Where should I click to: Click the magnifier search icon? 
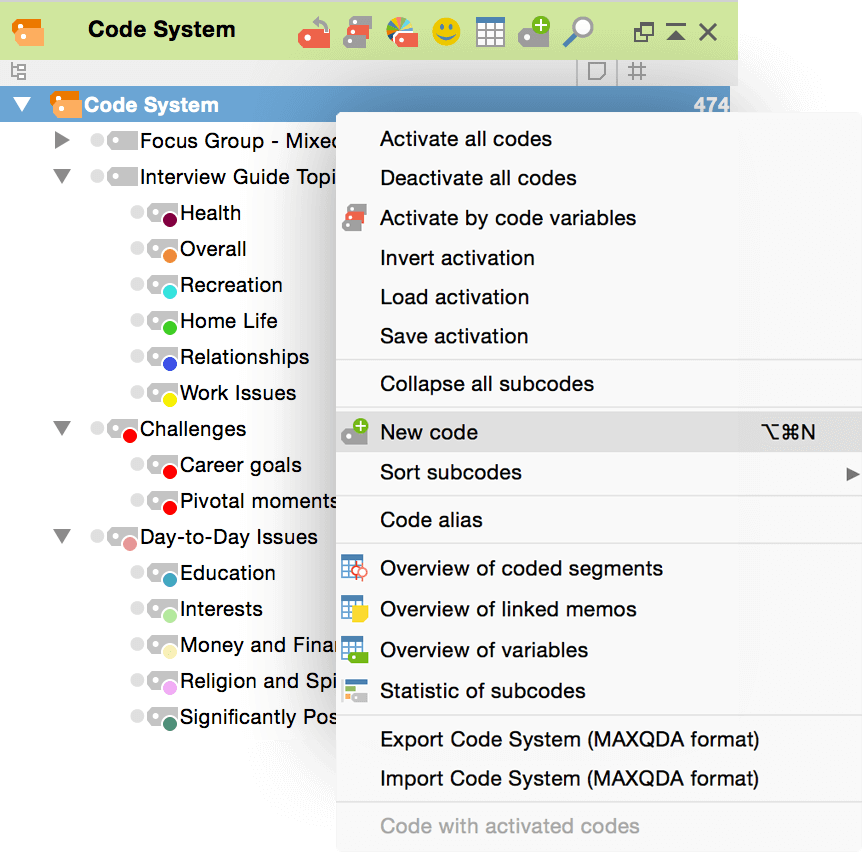pos(578,32)
